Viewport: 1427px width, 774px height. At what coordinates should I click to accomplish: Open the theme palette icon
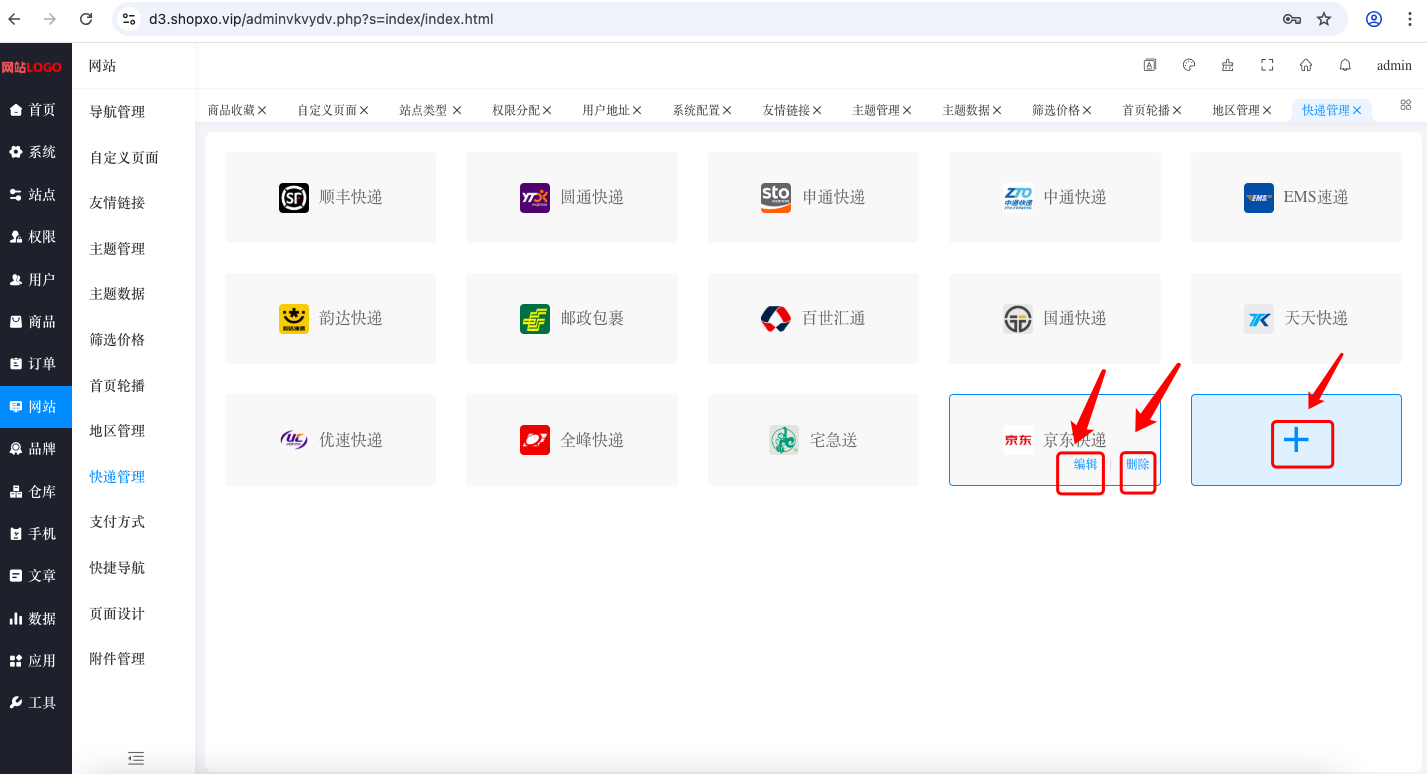click(x=1189, y=65)
